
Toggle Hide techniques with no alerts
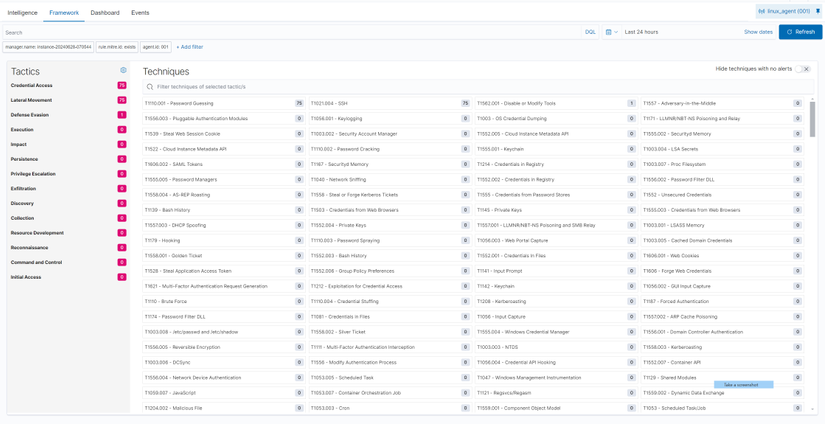(x=802, y=69)
